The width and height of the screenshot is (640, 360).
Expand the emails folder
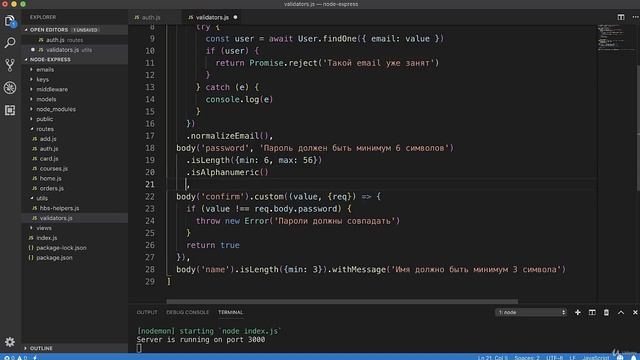tap(45, 69)
